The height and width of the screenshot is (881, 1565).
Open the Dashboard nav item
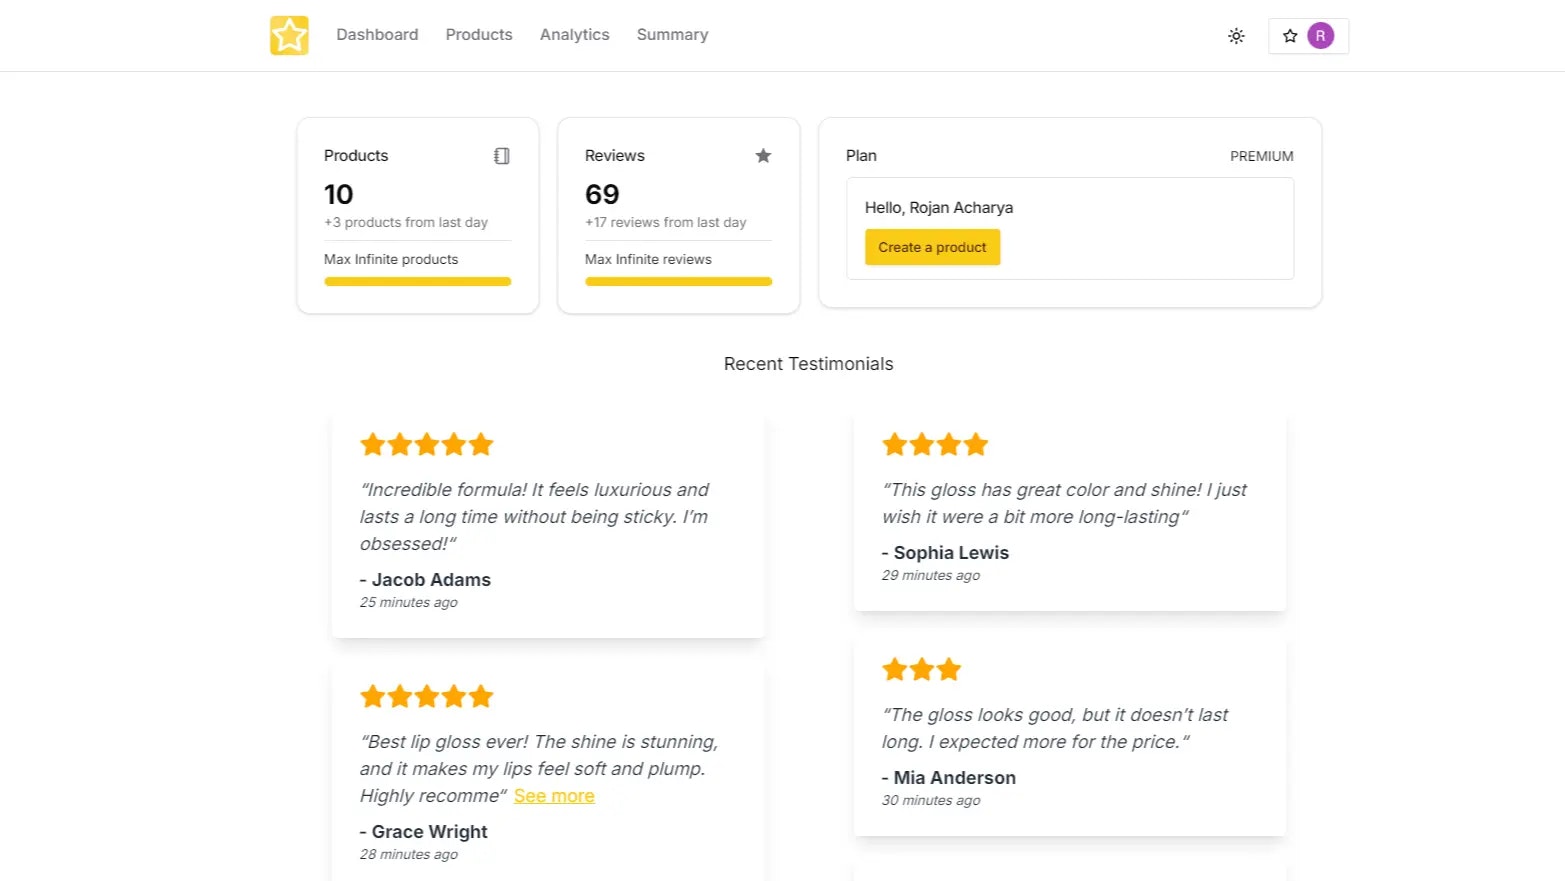tap(377, 35)
